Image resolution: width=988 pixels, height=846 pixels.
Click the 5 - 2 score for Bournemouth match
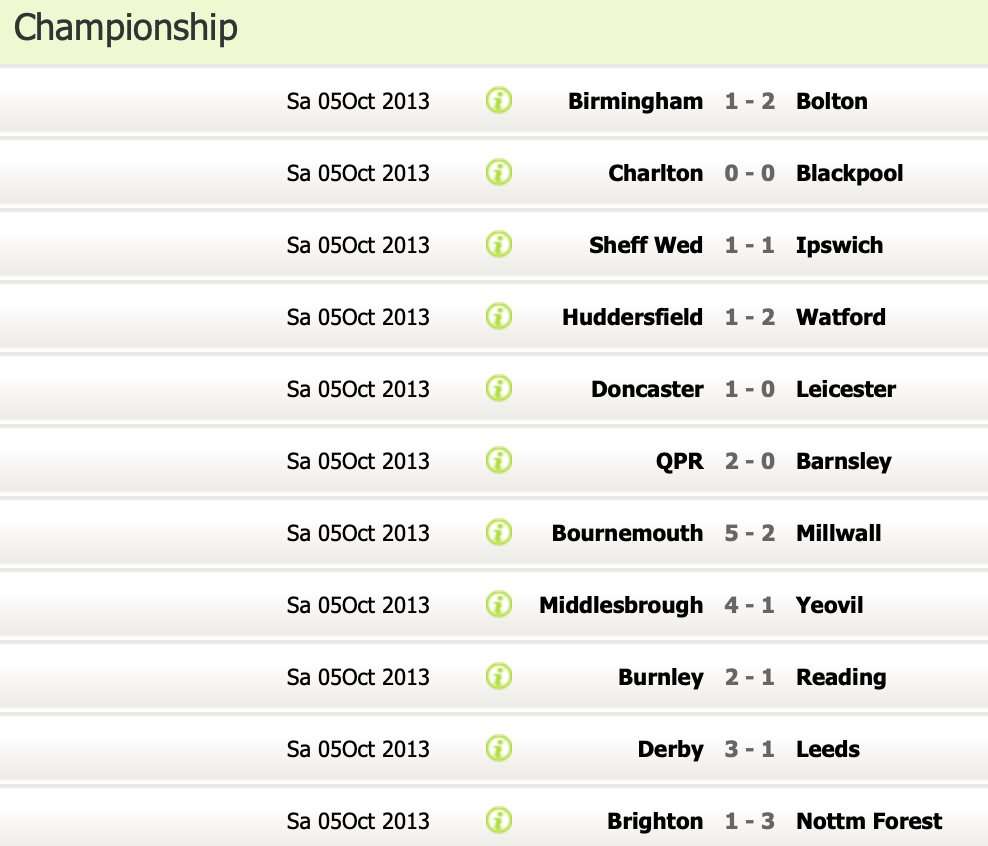pos(750,533)
